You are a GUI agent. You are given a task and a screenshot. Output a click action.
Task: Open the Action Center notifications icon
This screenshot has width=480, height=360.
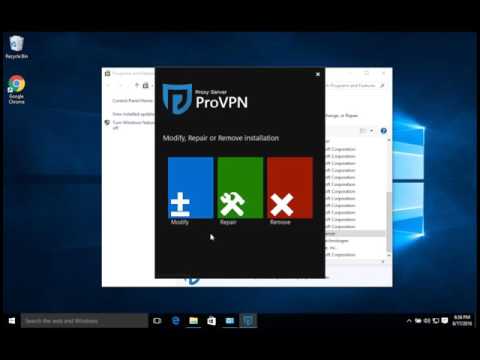[x=445, y=321]
